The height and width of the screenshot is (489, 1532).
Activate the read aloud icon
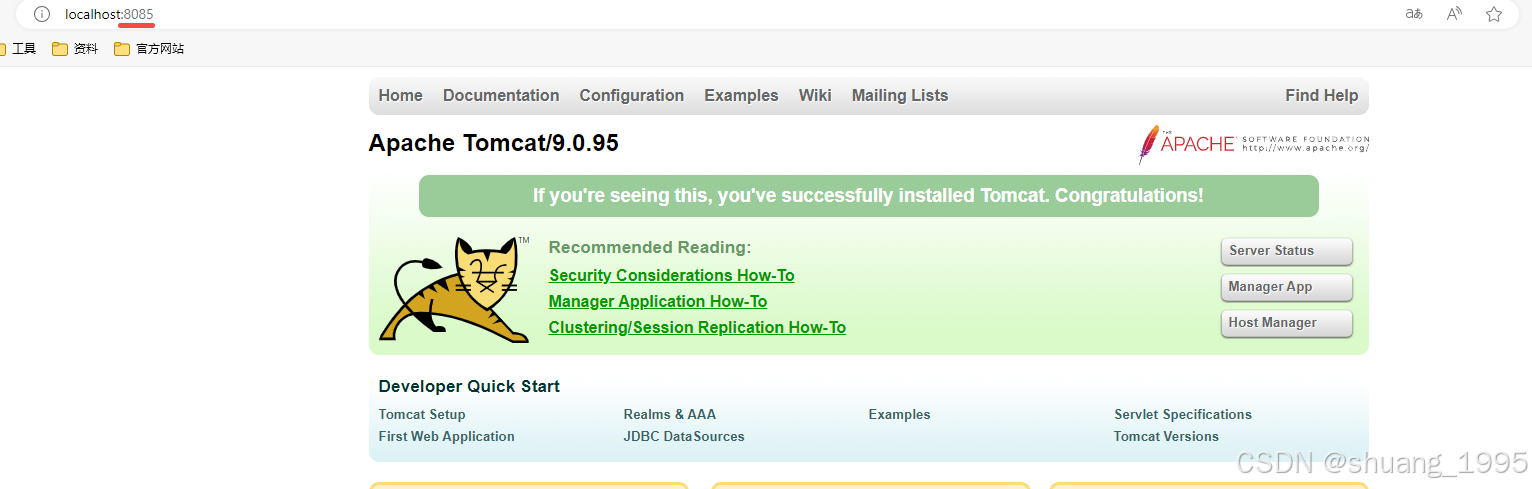1454,14
